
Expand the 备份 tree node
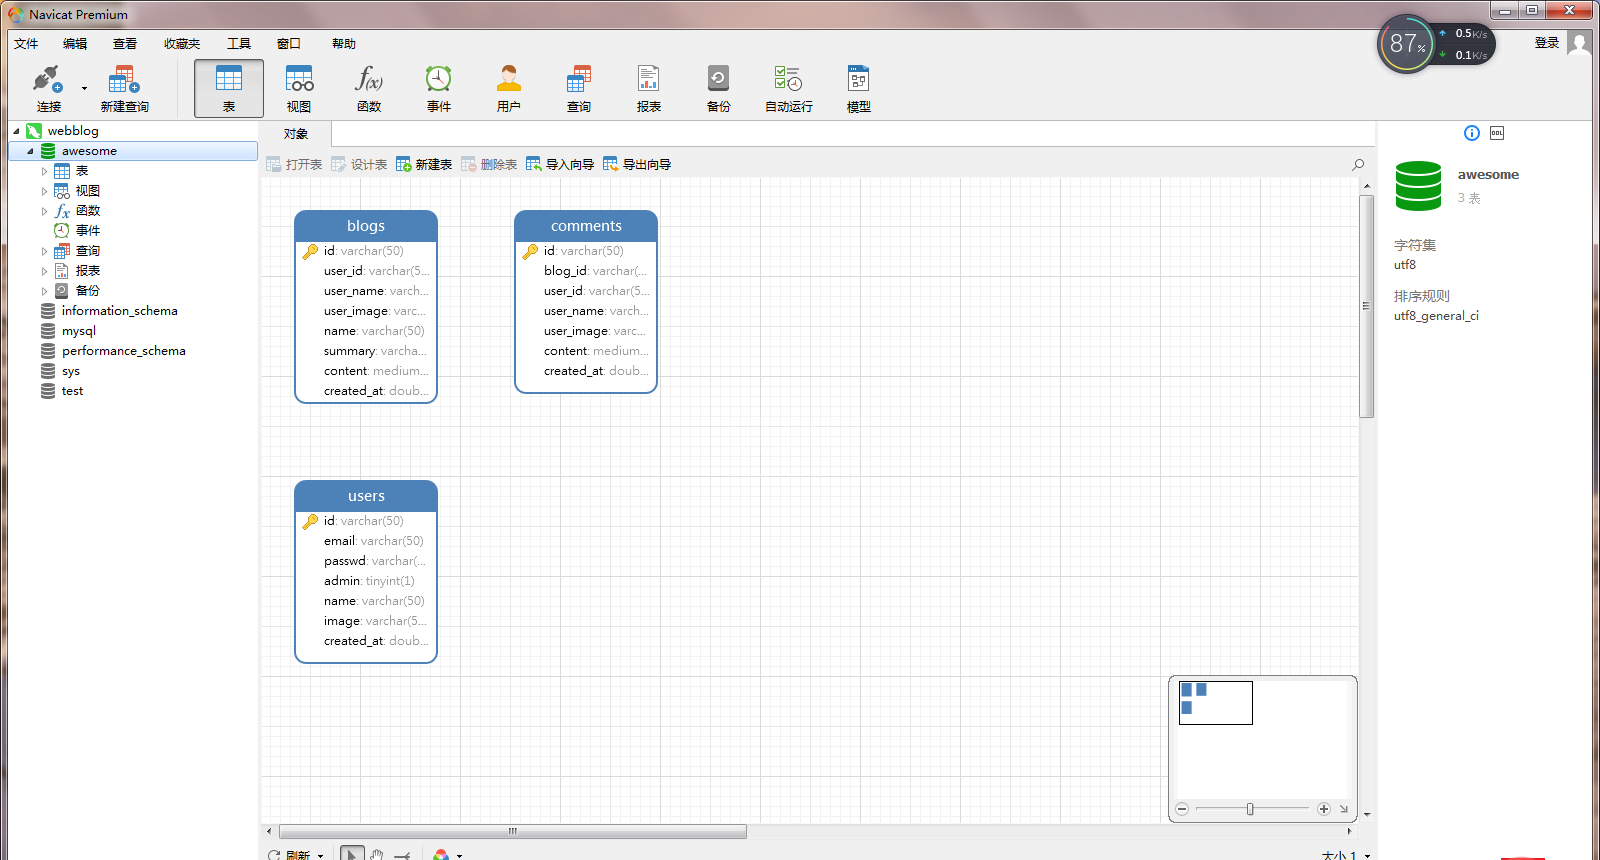44,291
